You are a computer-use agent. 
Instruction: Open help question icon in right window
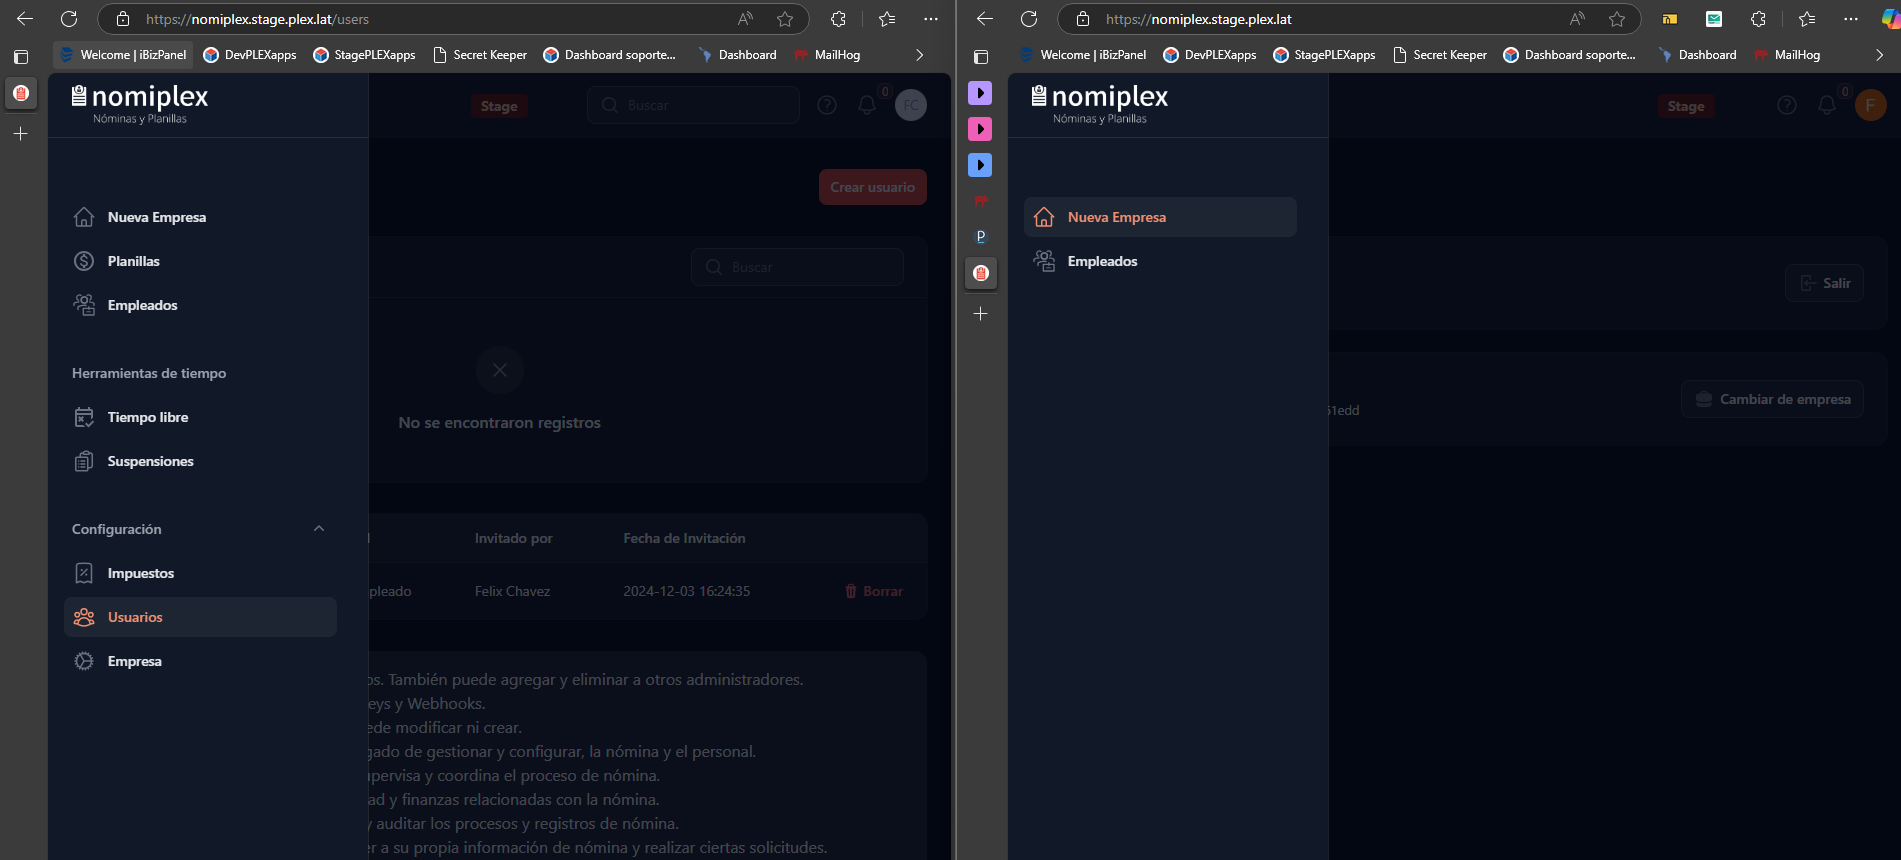1787,105
